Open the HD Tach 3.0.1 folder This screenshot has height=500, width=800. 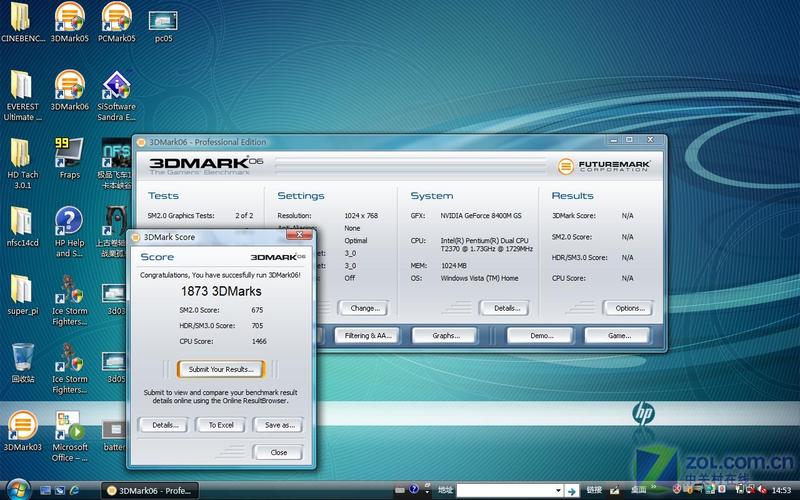coord(21,163)
